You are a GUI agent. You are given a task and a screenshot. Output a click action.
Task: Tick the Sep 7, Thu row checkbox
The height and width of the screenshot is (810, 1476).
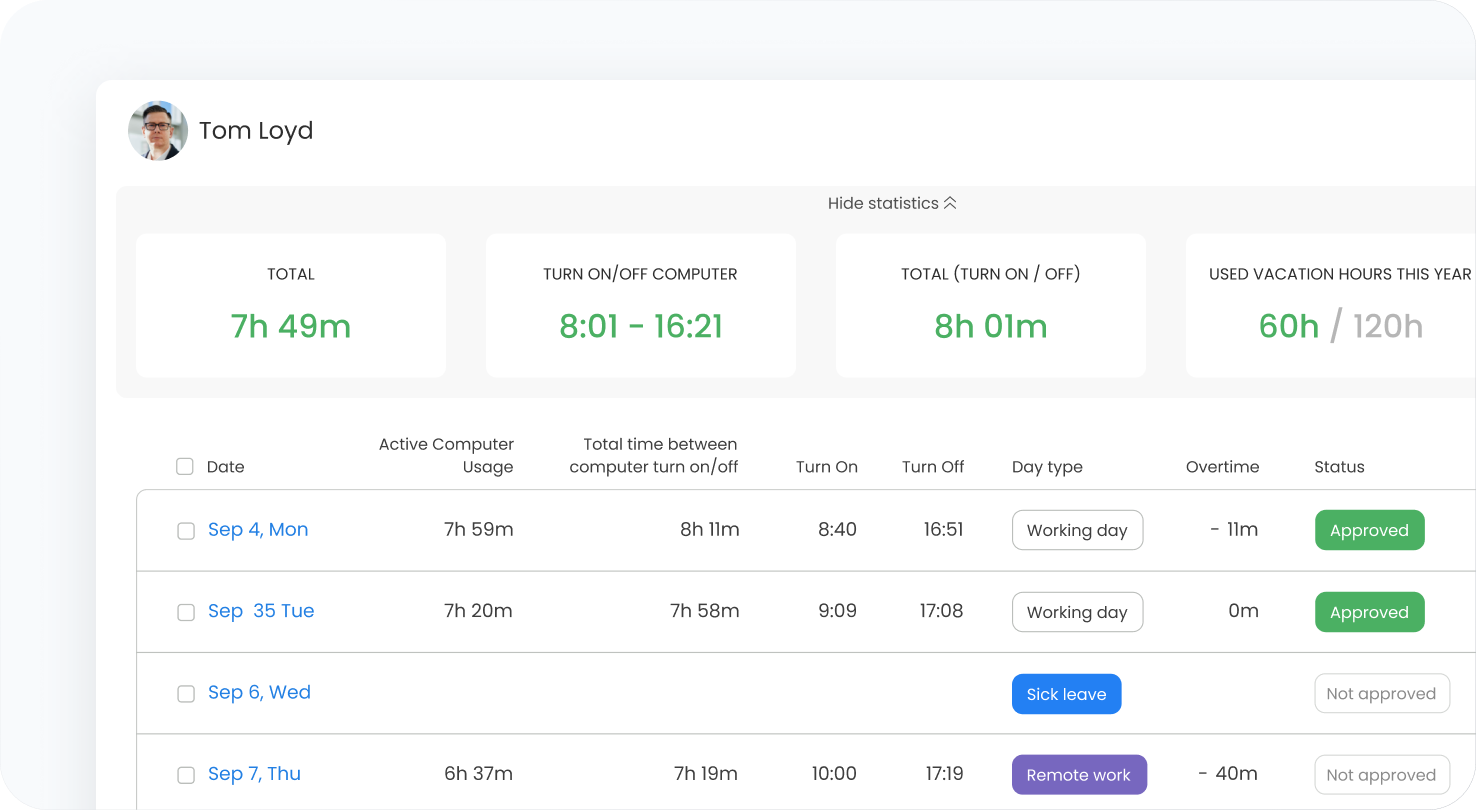coord(186,775)
